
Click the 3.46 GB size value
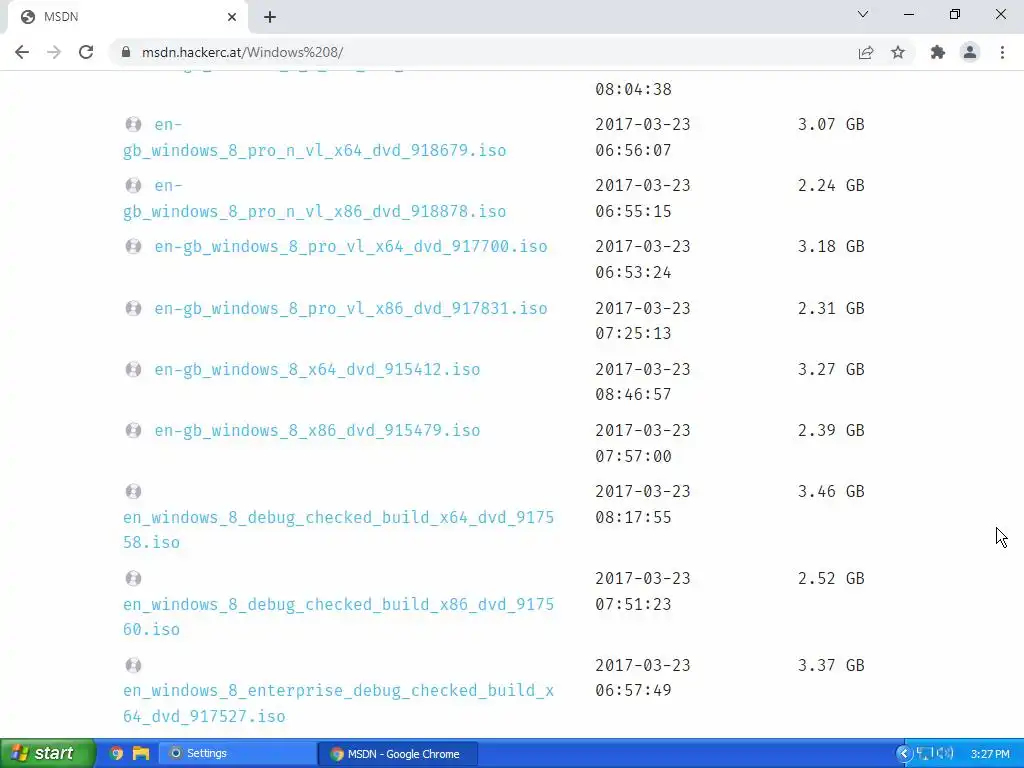click(x=831, y=491)
